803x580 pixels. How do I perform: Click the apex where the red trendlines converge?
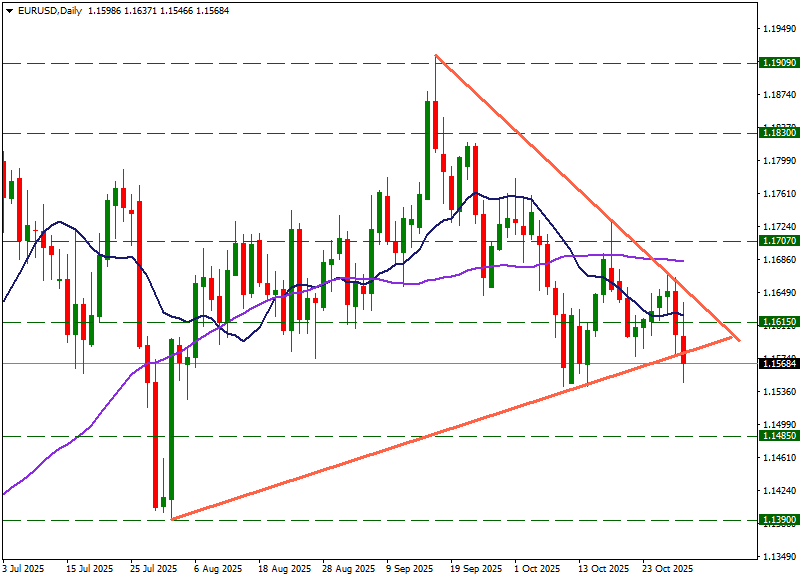[x=739, y=340]
